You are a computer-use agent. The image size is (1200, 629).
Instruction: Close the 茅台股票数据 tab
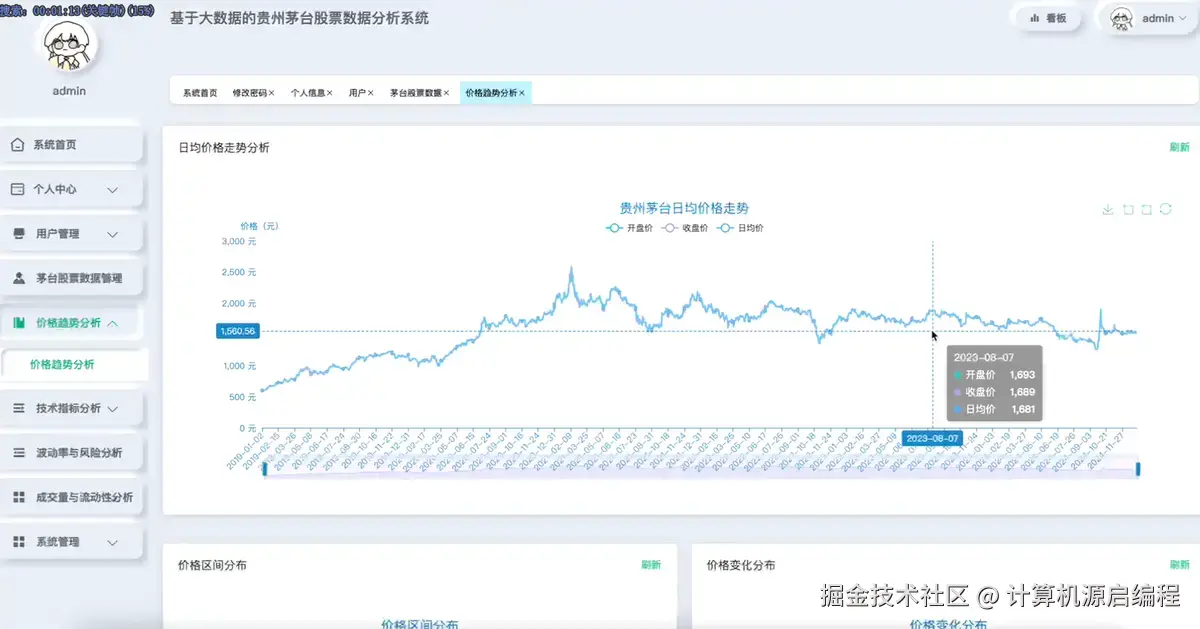coord(446,93)
